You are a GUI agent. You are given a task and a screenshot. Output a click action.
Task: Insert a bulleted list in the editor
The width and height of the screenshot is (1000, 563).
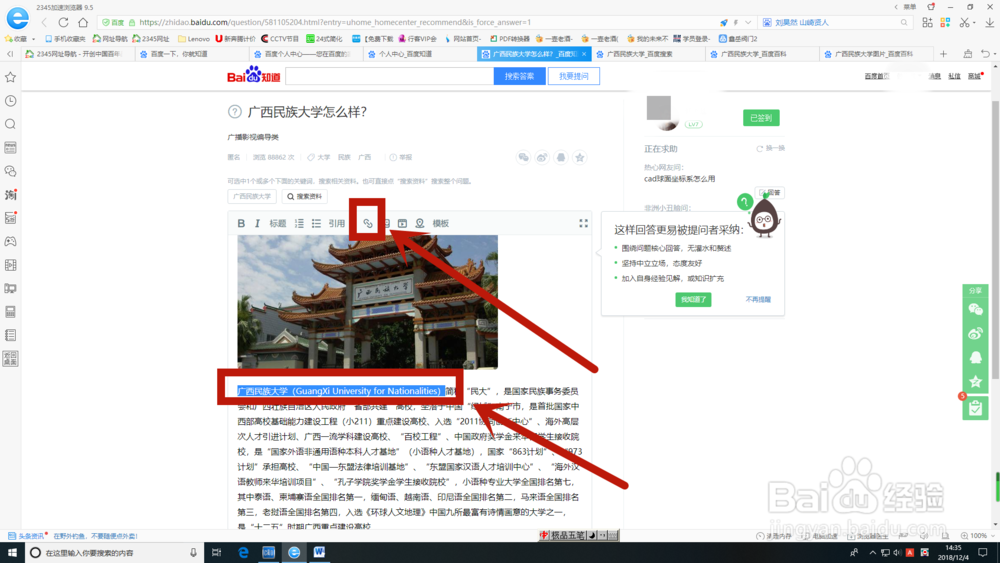[316, 223]
